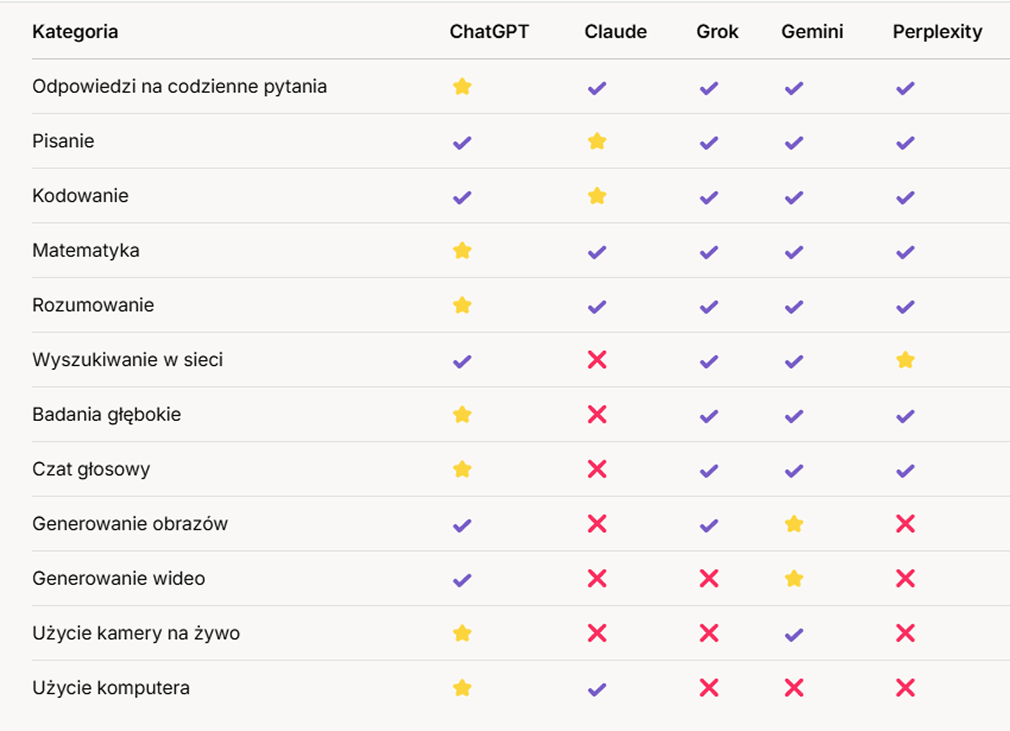Click Claude's checkmark for Użycie komputera

(x=597, y=688)
